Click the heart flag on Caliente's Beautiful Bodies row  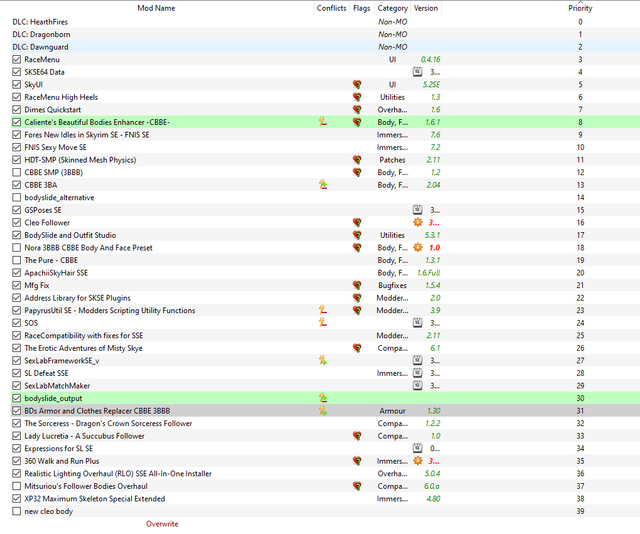[357, 122]
